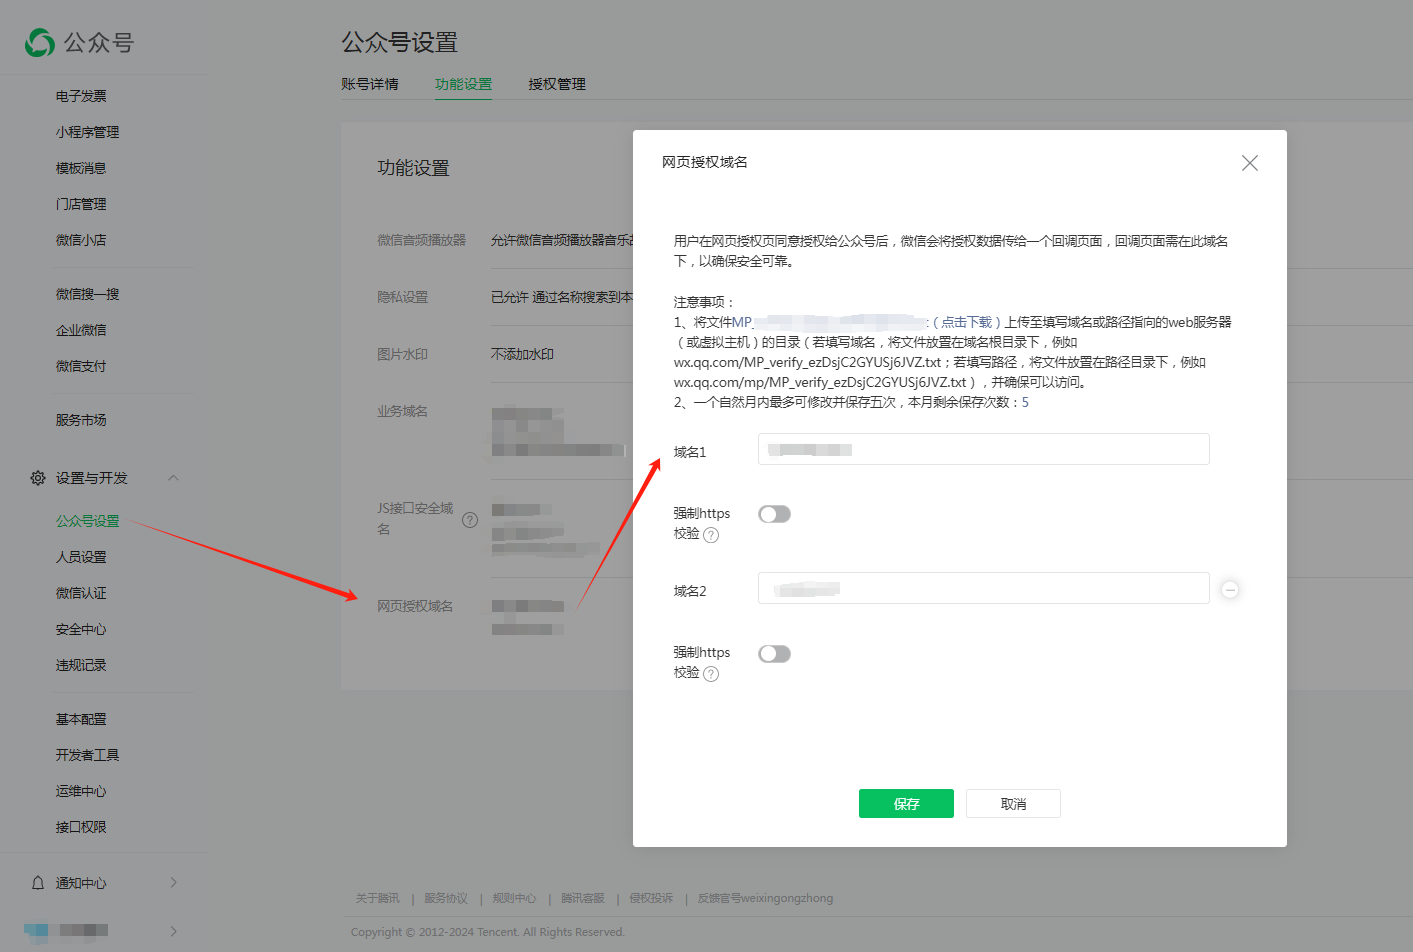Collapse the 设置与开发 sidebar section
The width and height of the screenshot is (1413, 952).
pyautogui.click(x=173, y=478)
